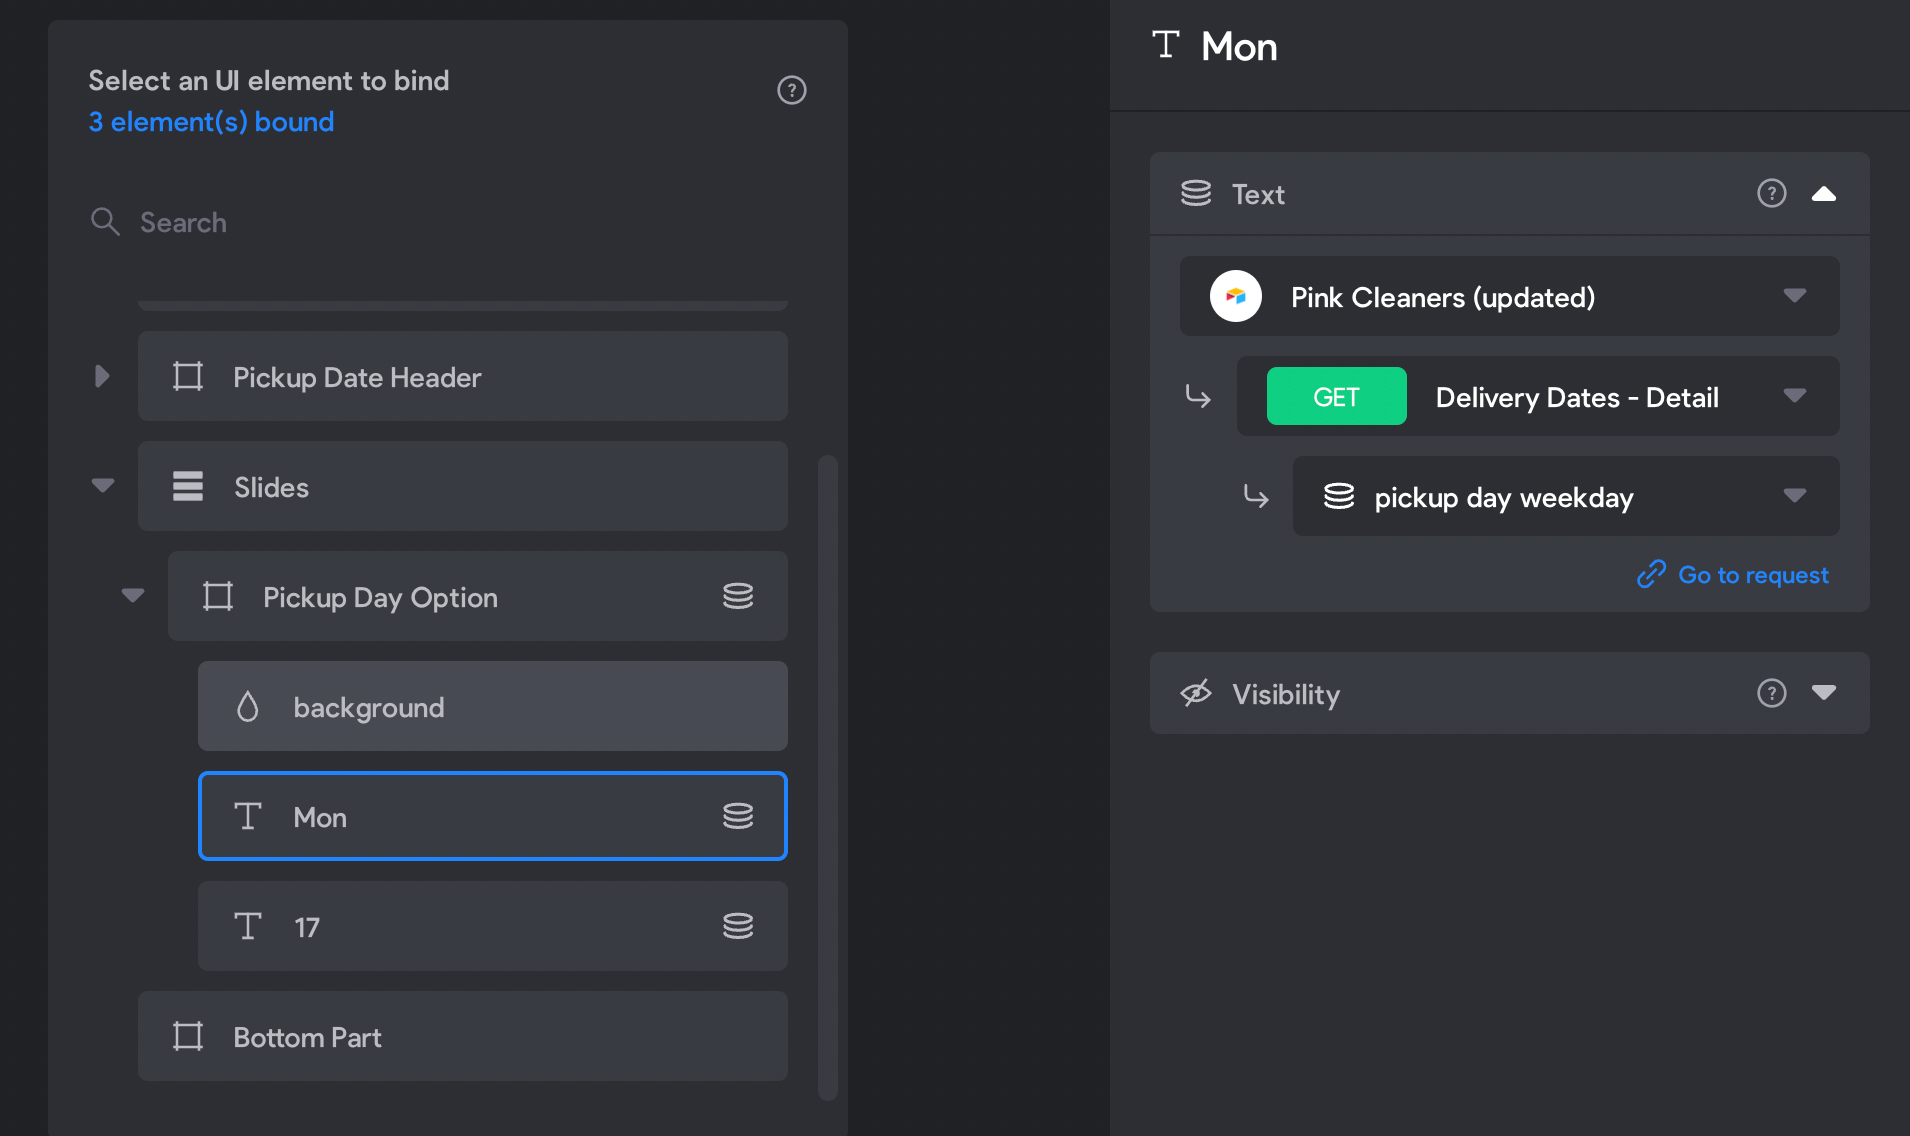Click the data binding icon on Pickup Day Option
Screen dimensions: 1910x1136
pyautogui.click(x=738, y=597)
